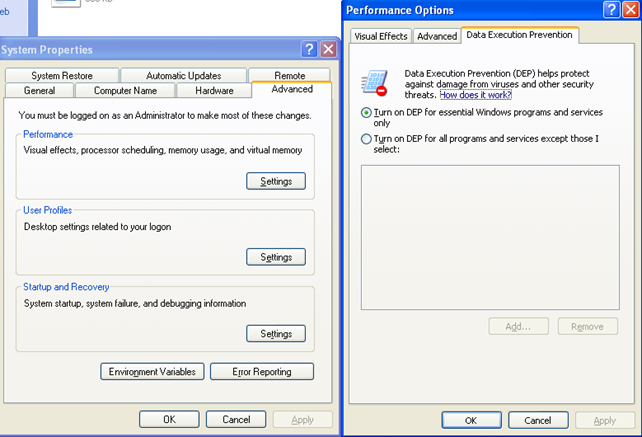Go to the Remote tab
Image resolution: width=642 pixels, height=437 pixels.
click(x=289, y=75)
